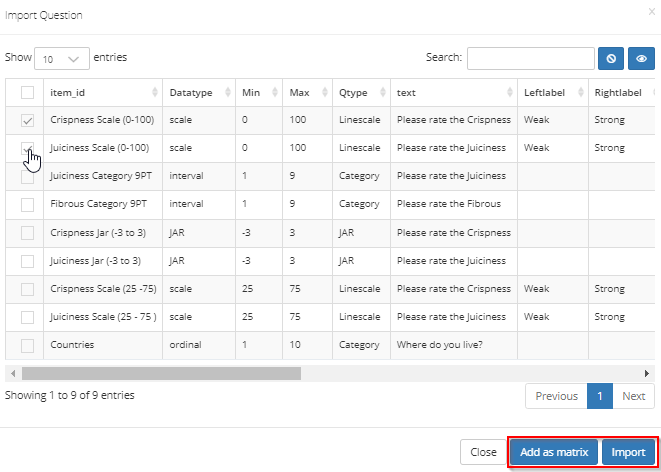The height and width of the screenshot is (472, 661).
Task: Toggle the eye visibility button near search
Action: pos(641,59)
